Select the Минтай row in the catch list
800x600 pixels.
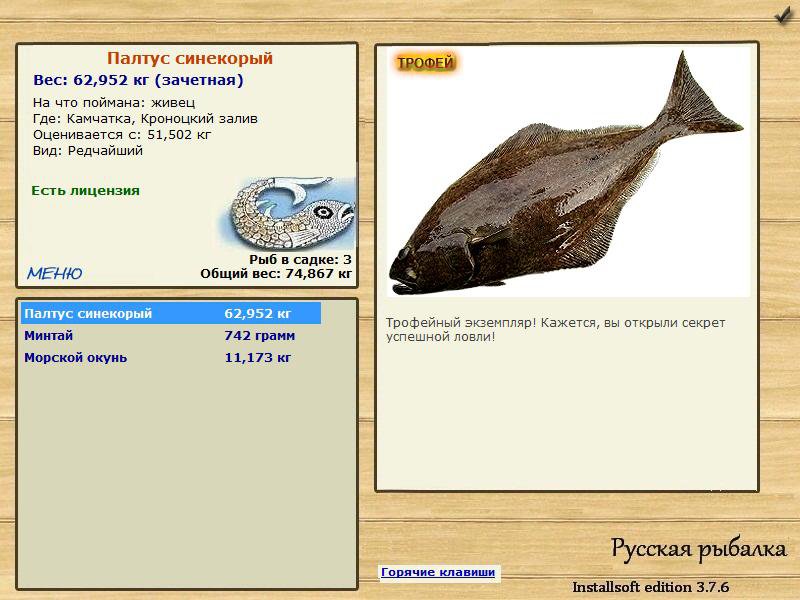(x=171, y=335)
